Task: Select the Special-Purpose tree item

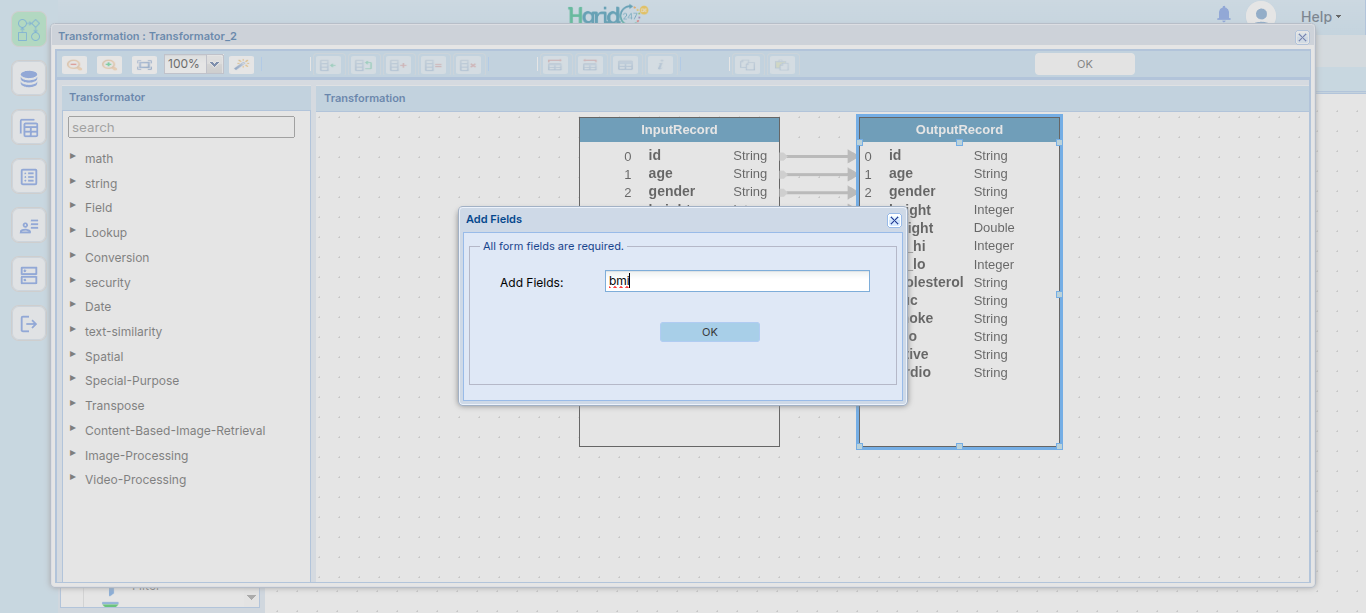Action: pos(132,380)
